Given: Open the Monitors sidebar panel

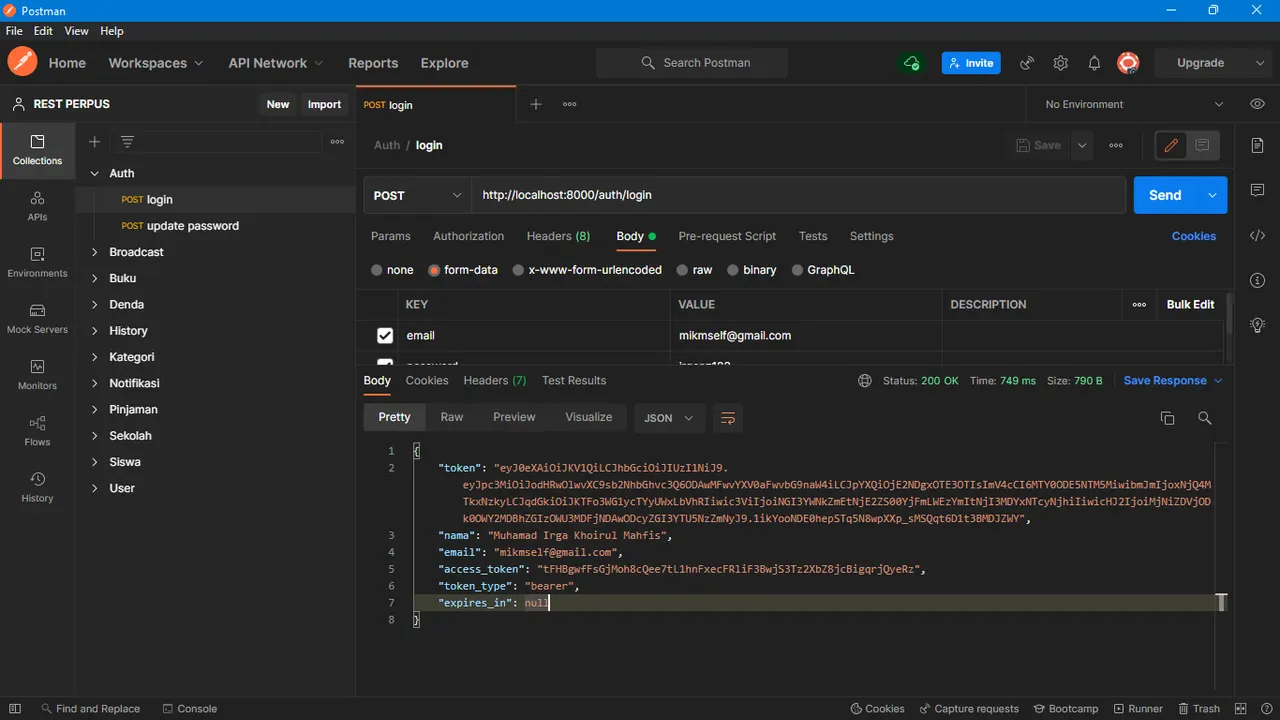Looking at the screenshot, I should [38, 374].
